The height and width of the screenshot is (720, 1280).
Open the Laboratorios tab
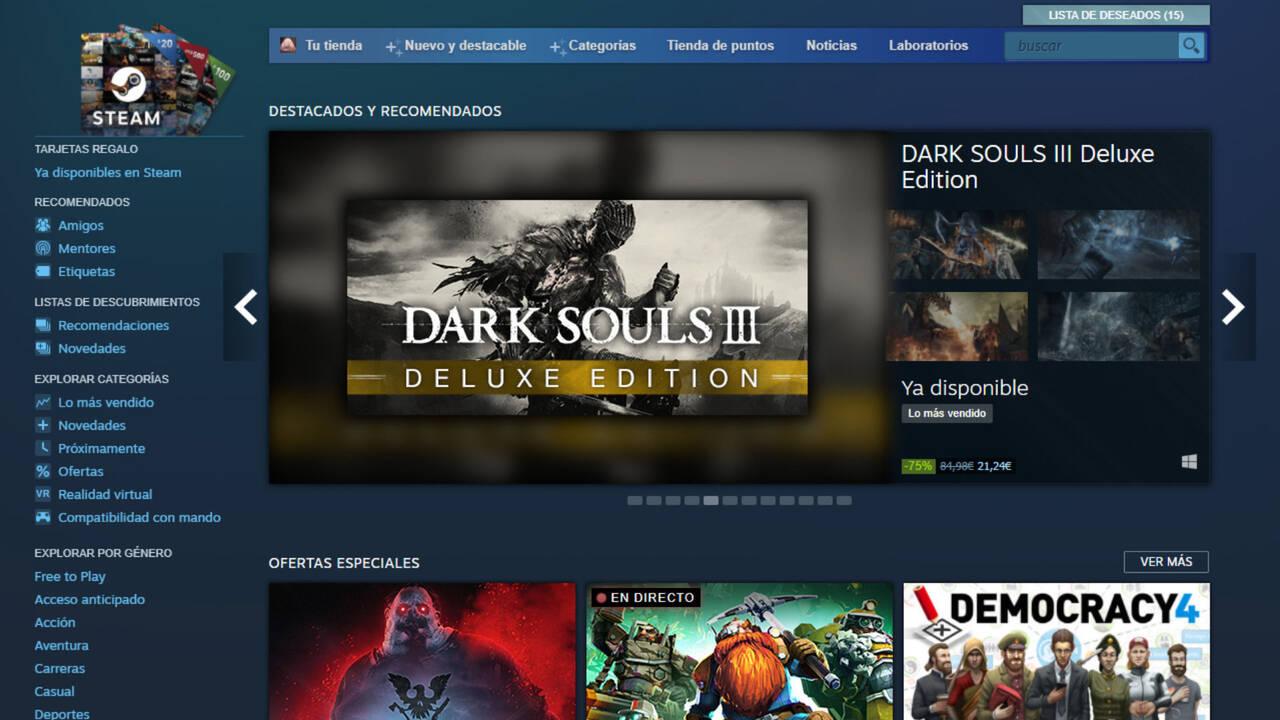click(928, 45)
